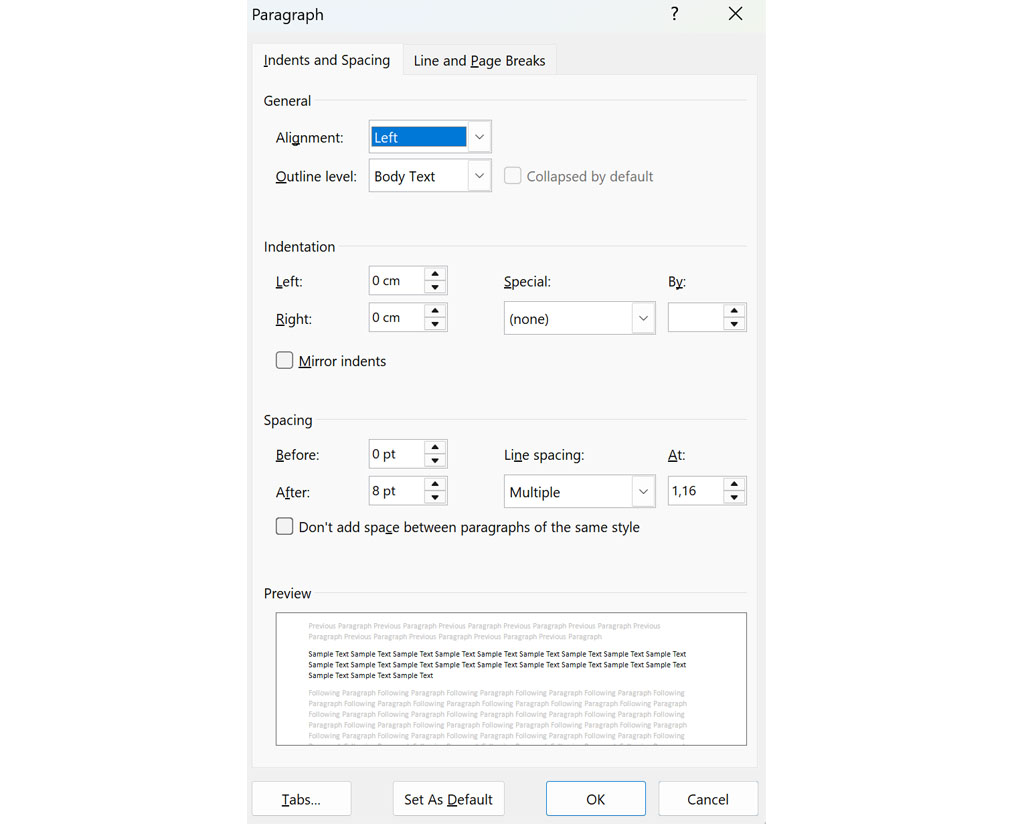Dismiss the dialog with Cancel
The image size is (1012, 824).
(x=708, y=798)
